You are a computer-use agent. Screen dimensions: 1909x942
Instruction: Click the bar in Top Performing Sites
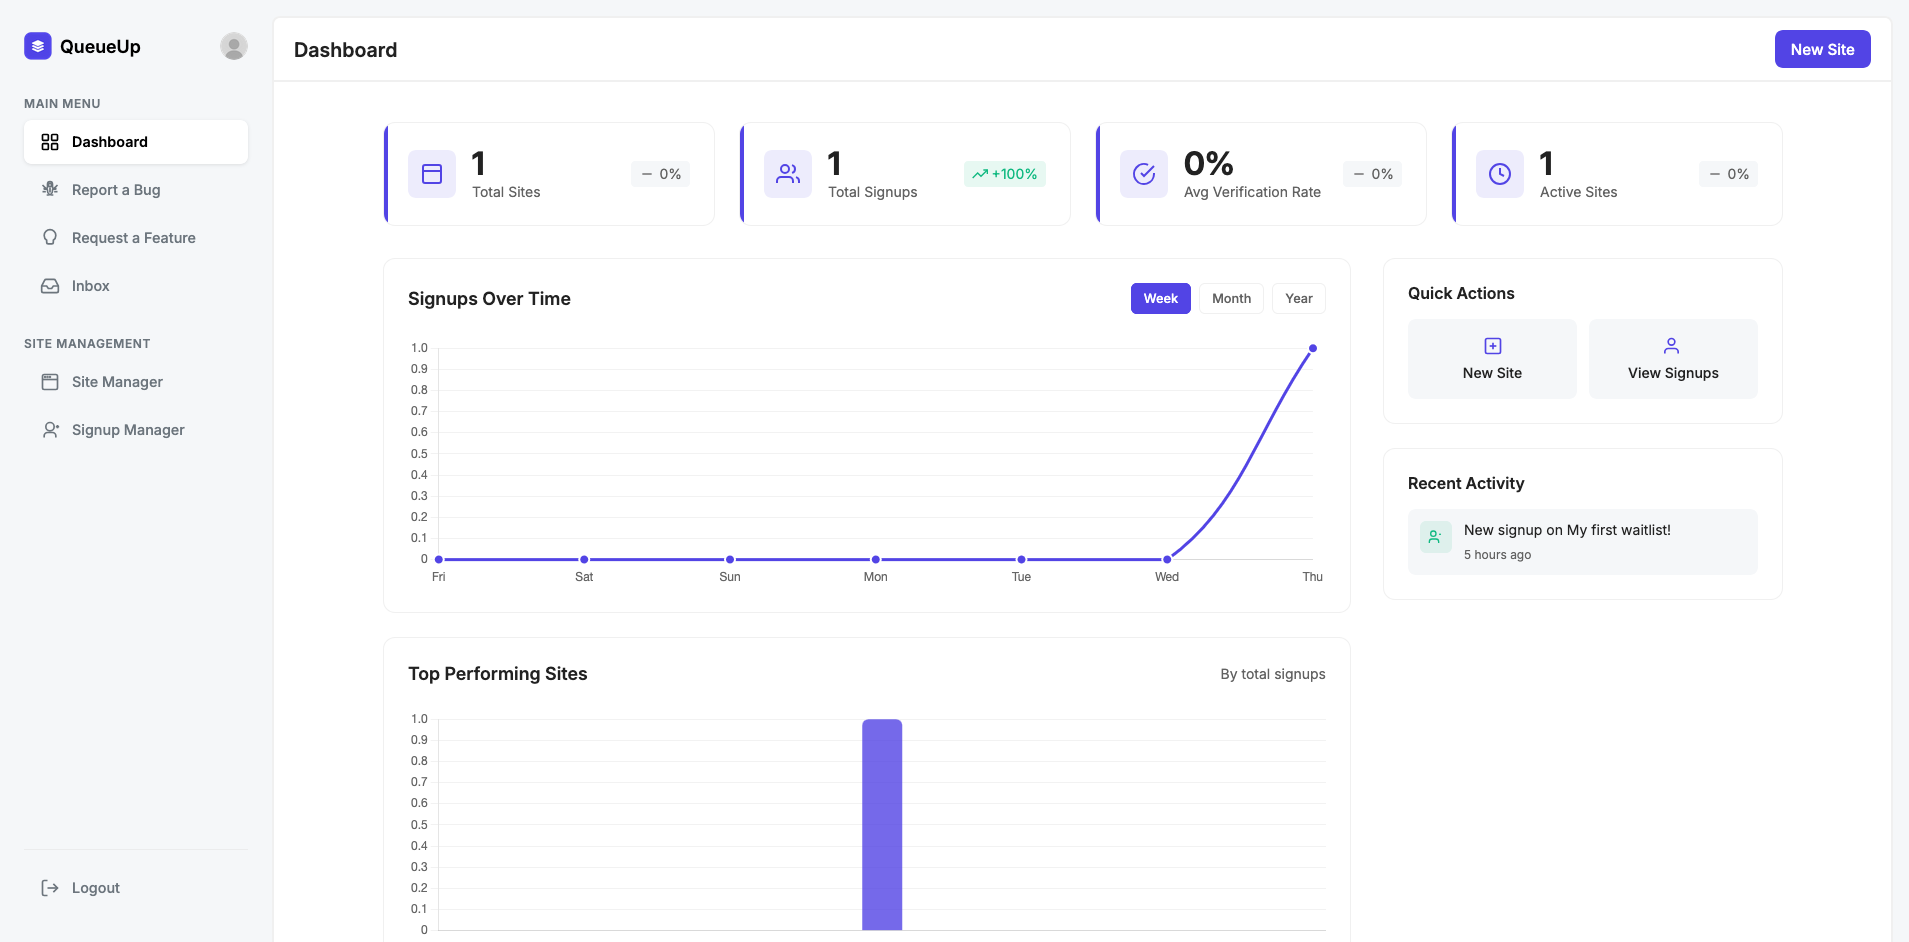882,824
